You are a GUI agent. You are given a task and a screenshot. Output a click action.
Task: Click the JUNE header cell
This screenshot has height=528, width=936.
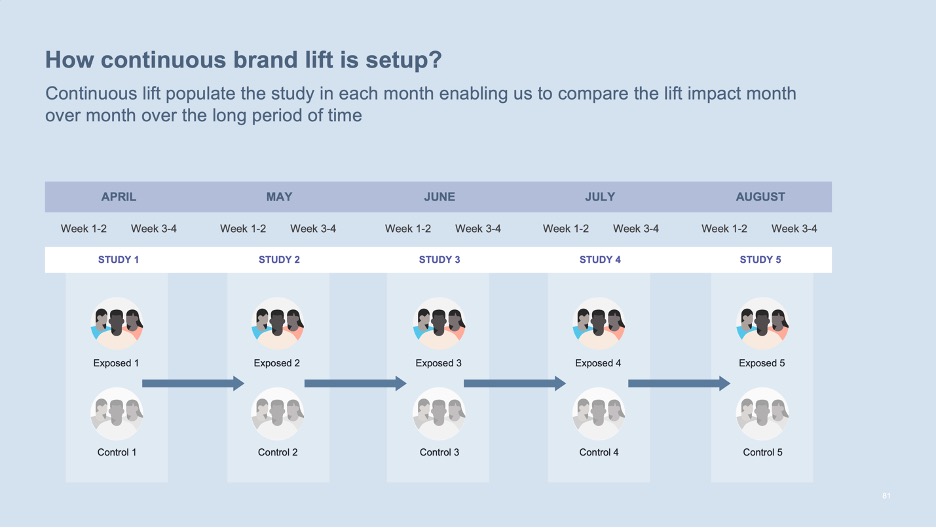point(439,197)
